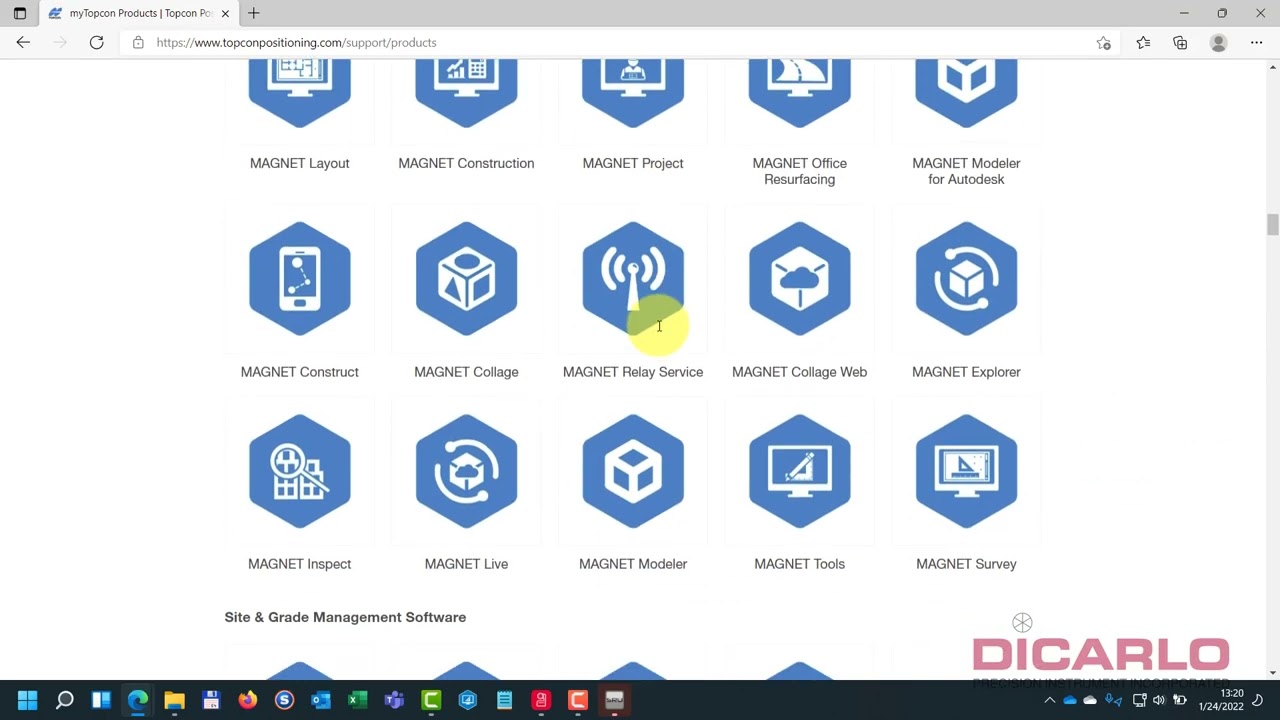Select the MAGNET Collage Web cloud icon
1280x720 pixels.
tap(800, 278)
